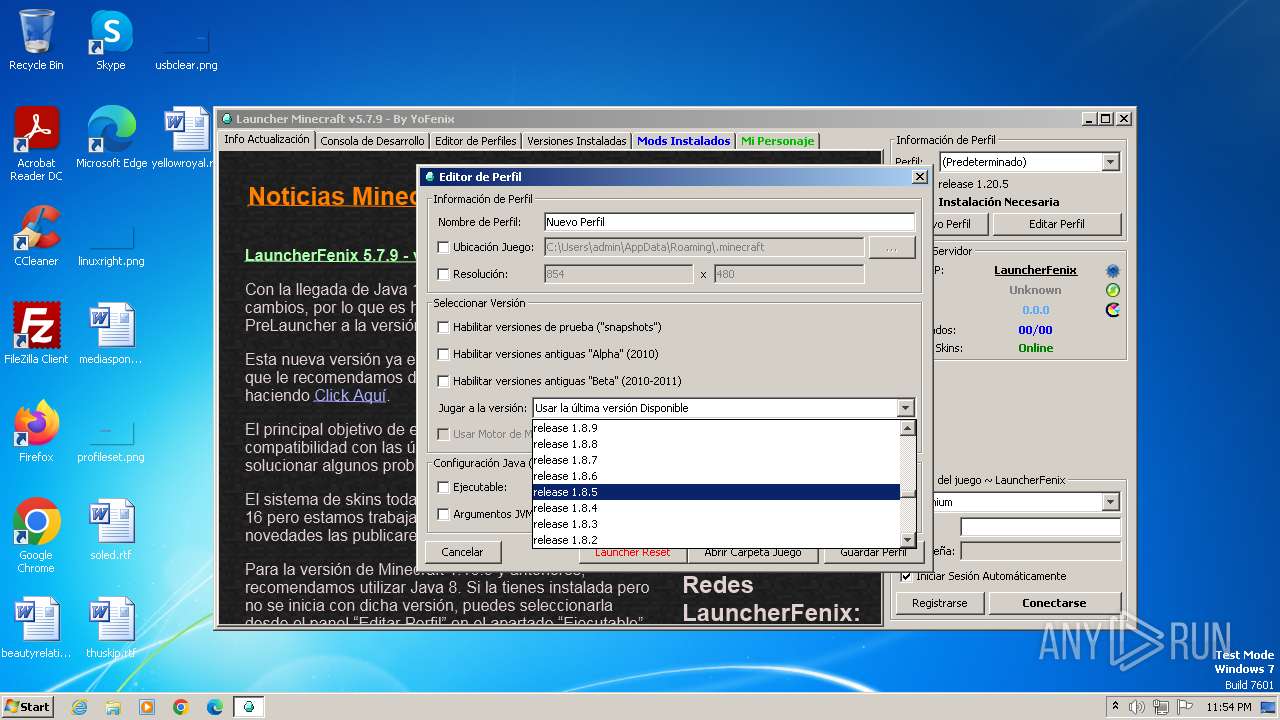Viewport: 1280px width, 720px height.
Task: Open mediaspon document on desktop
Action: coord(111,334)
